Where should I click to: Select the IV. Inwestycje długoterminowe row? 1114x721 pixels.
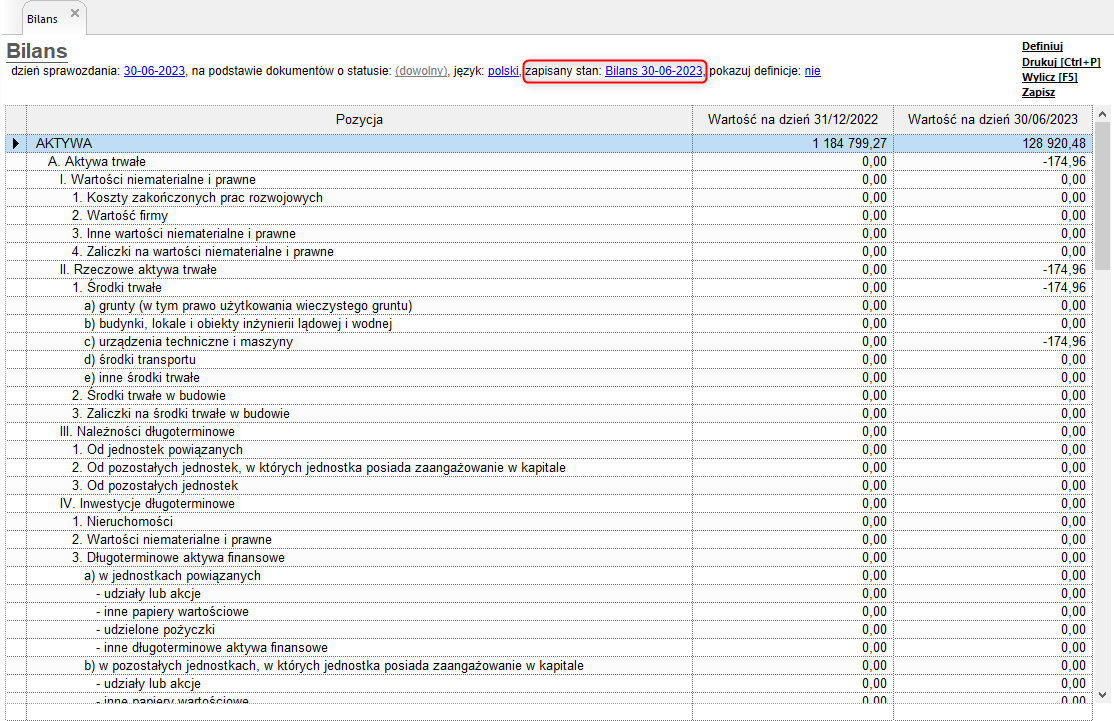coord(146,504)
